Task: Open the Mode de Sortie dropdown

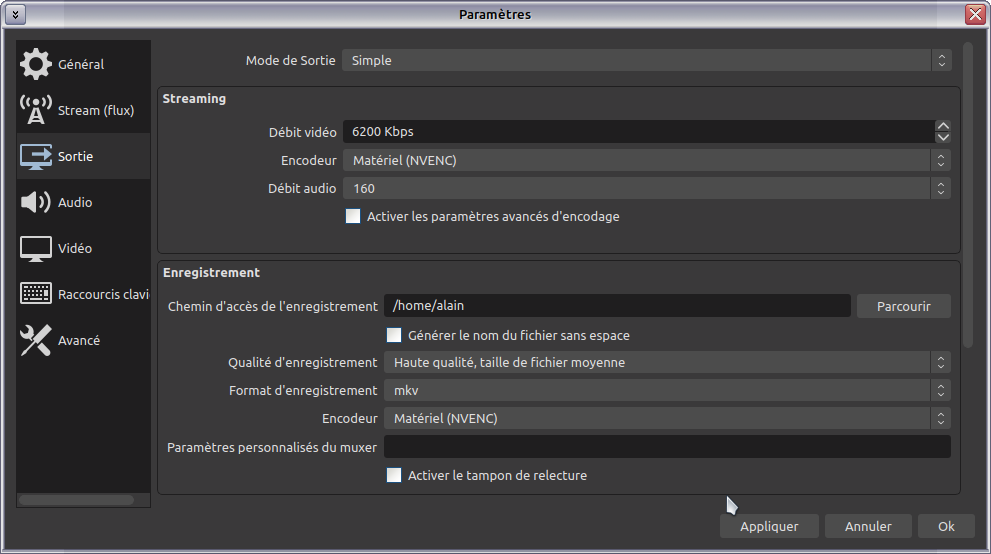Action: [x=646, y=61]
